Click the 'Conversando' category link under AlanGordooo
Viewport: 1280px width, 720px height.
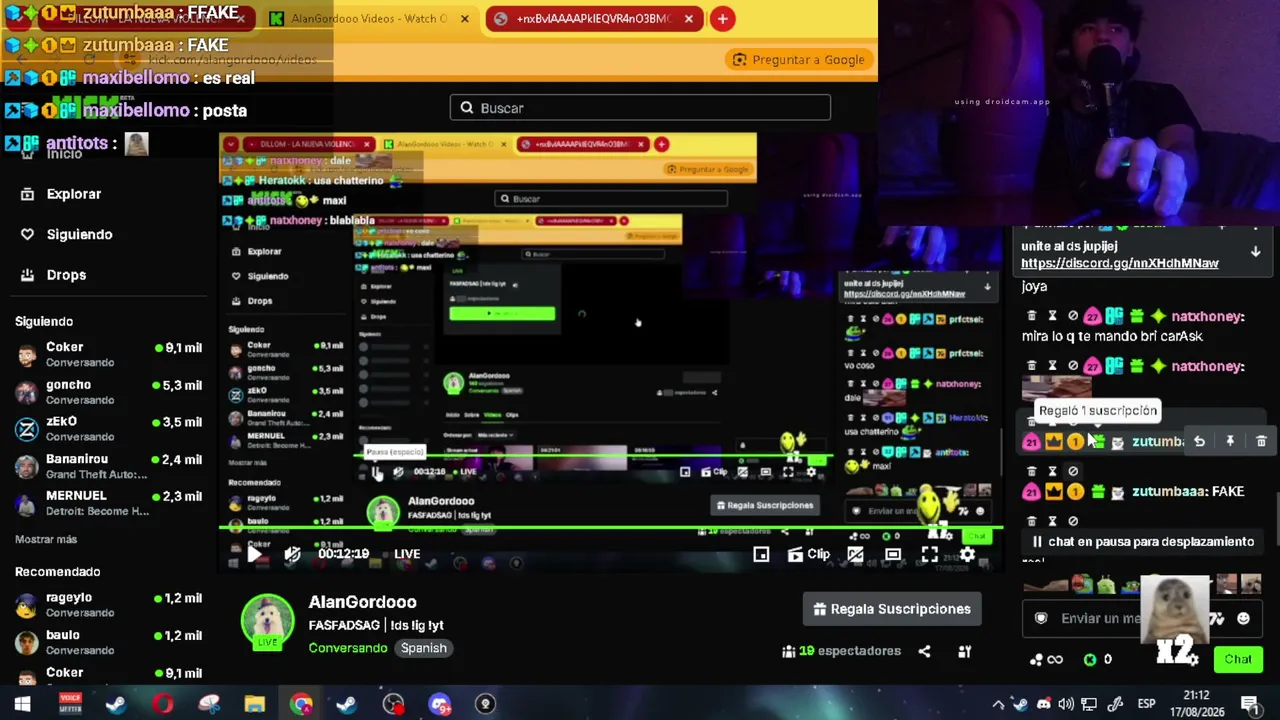click(348, 648)
